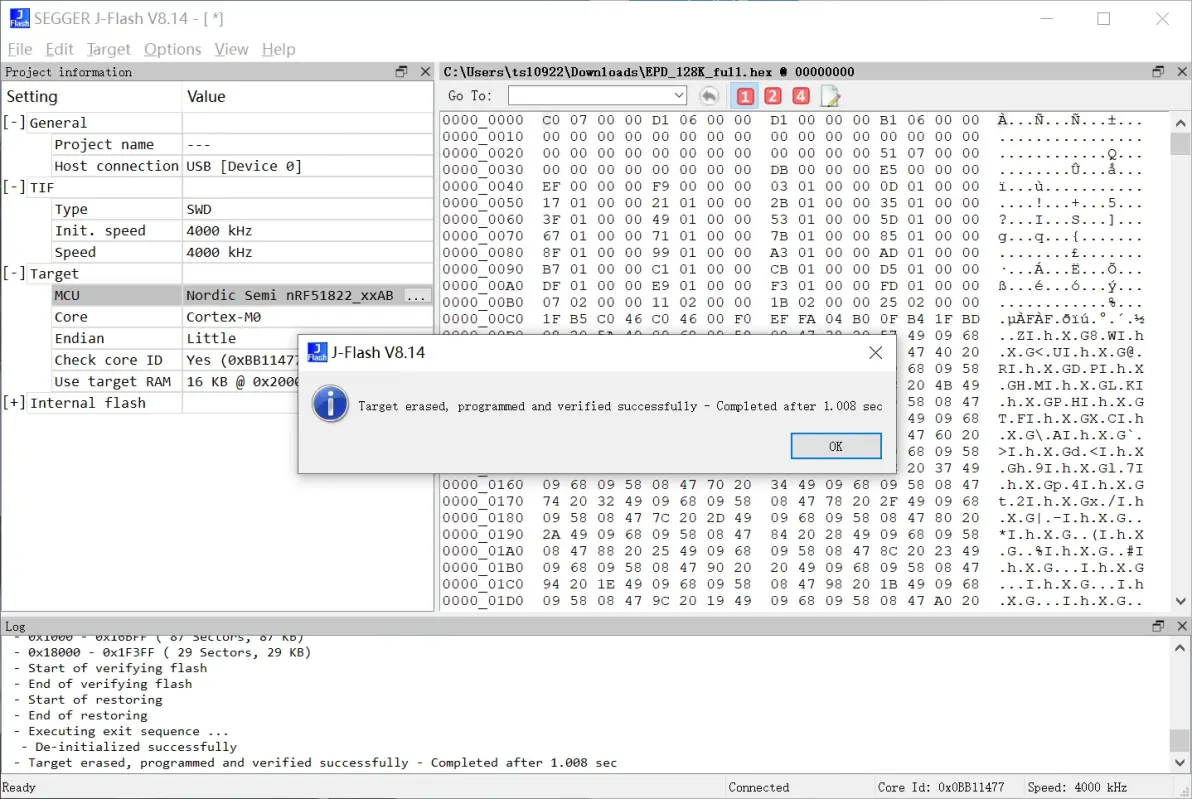The width and height of the screenshot is (1192, 799).
Task: Close the Log panel
Action: point(1181,626)
